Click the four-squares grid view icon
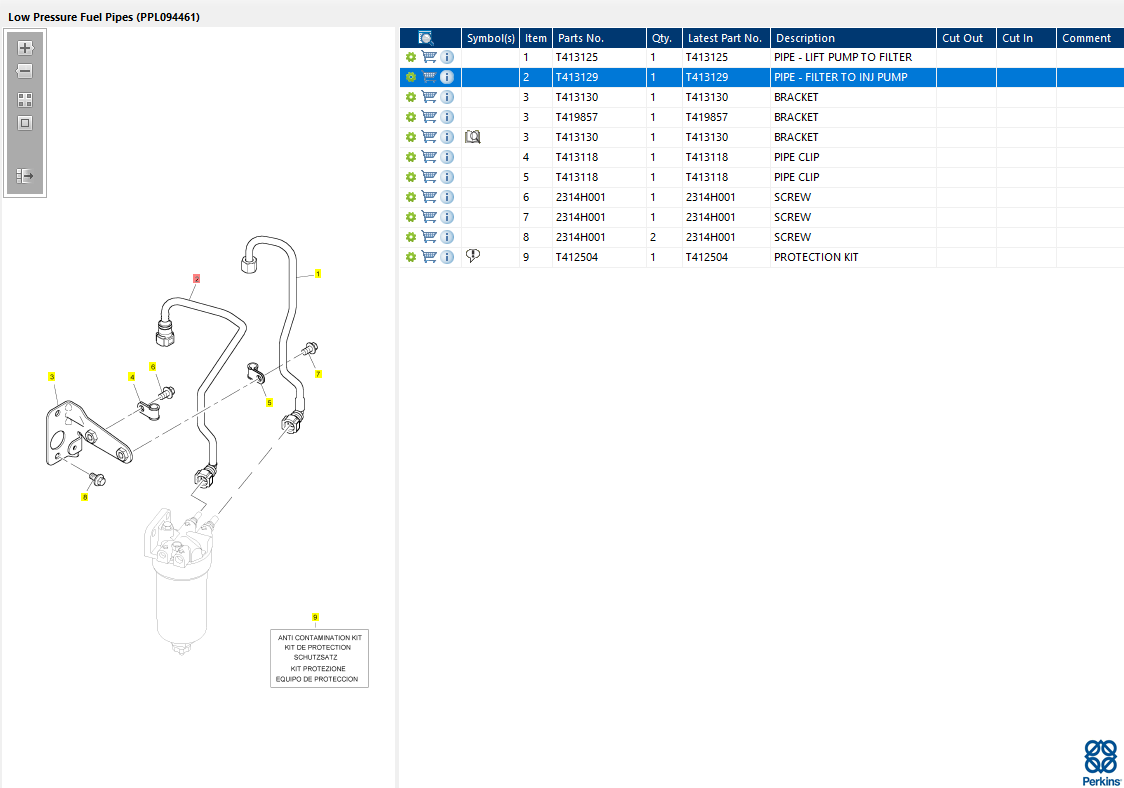The height and width of the screenshot is (788, 1124). coord(25,100)
